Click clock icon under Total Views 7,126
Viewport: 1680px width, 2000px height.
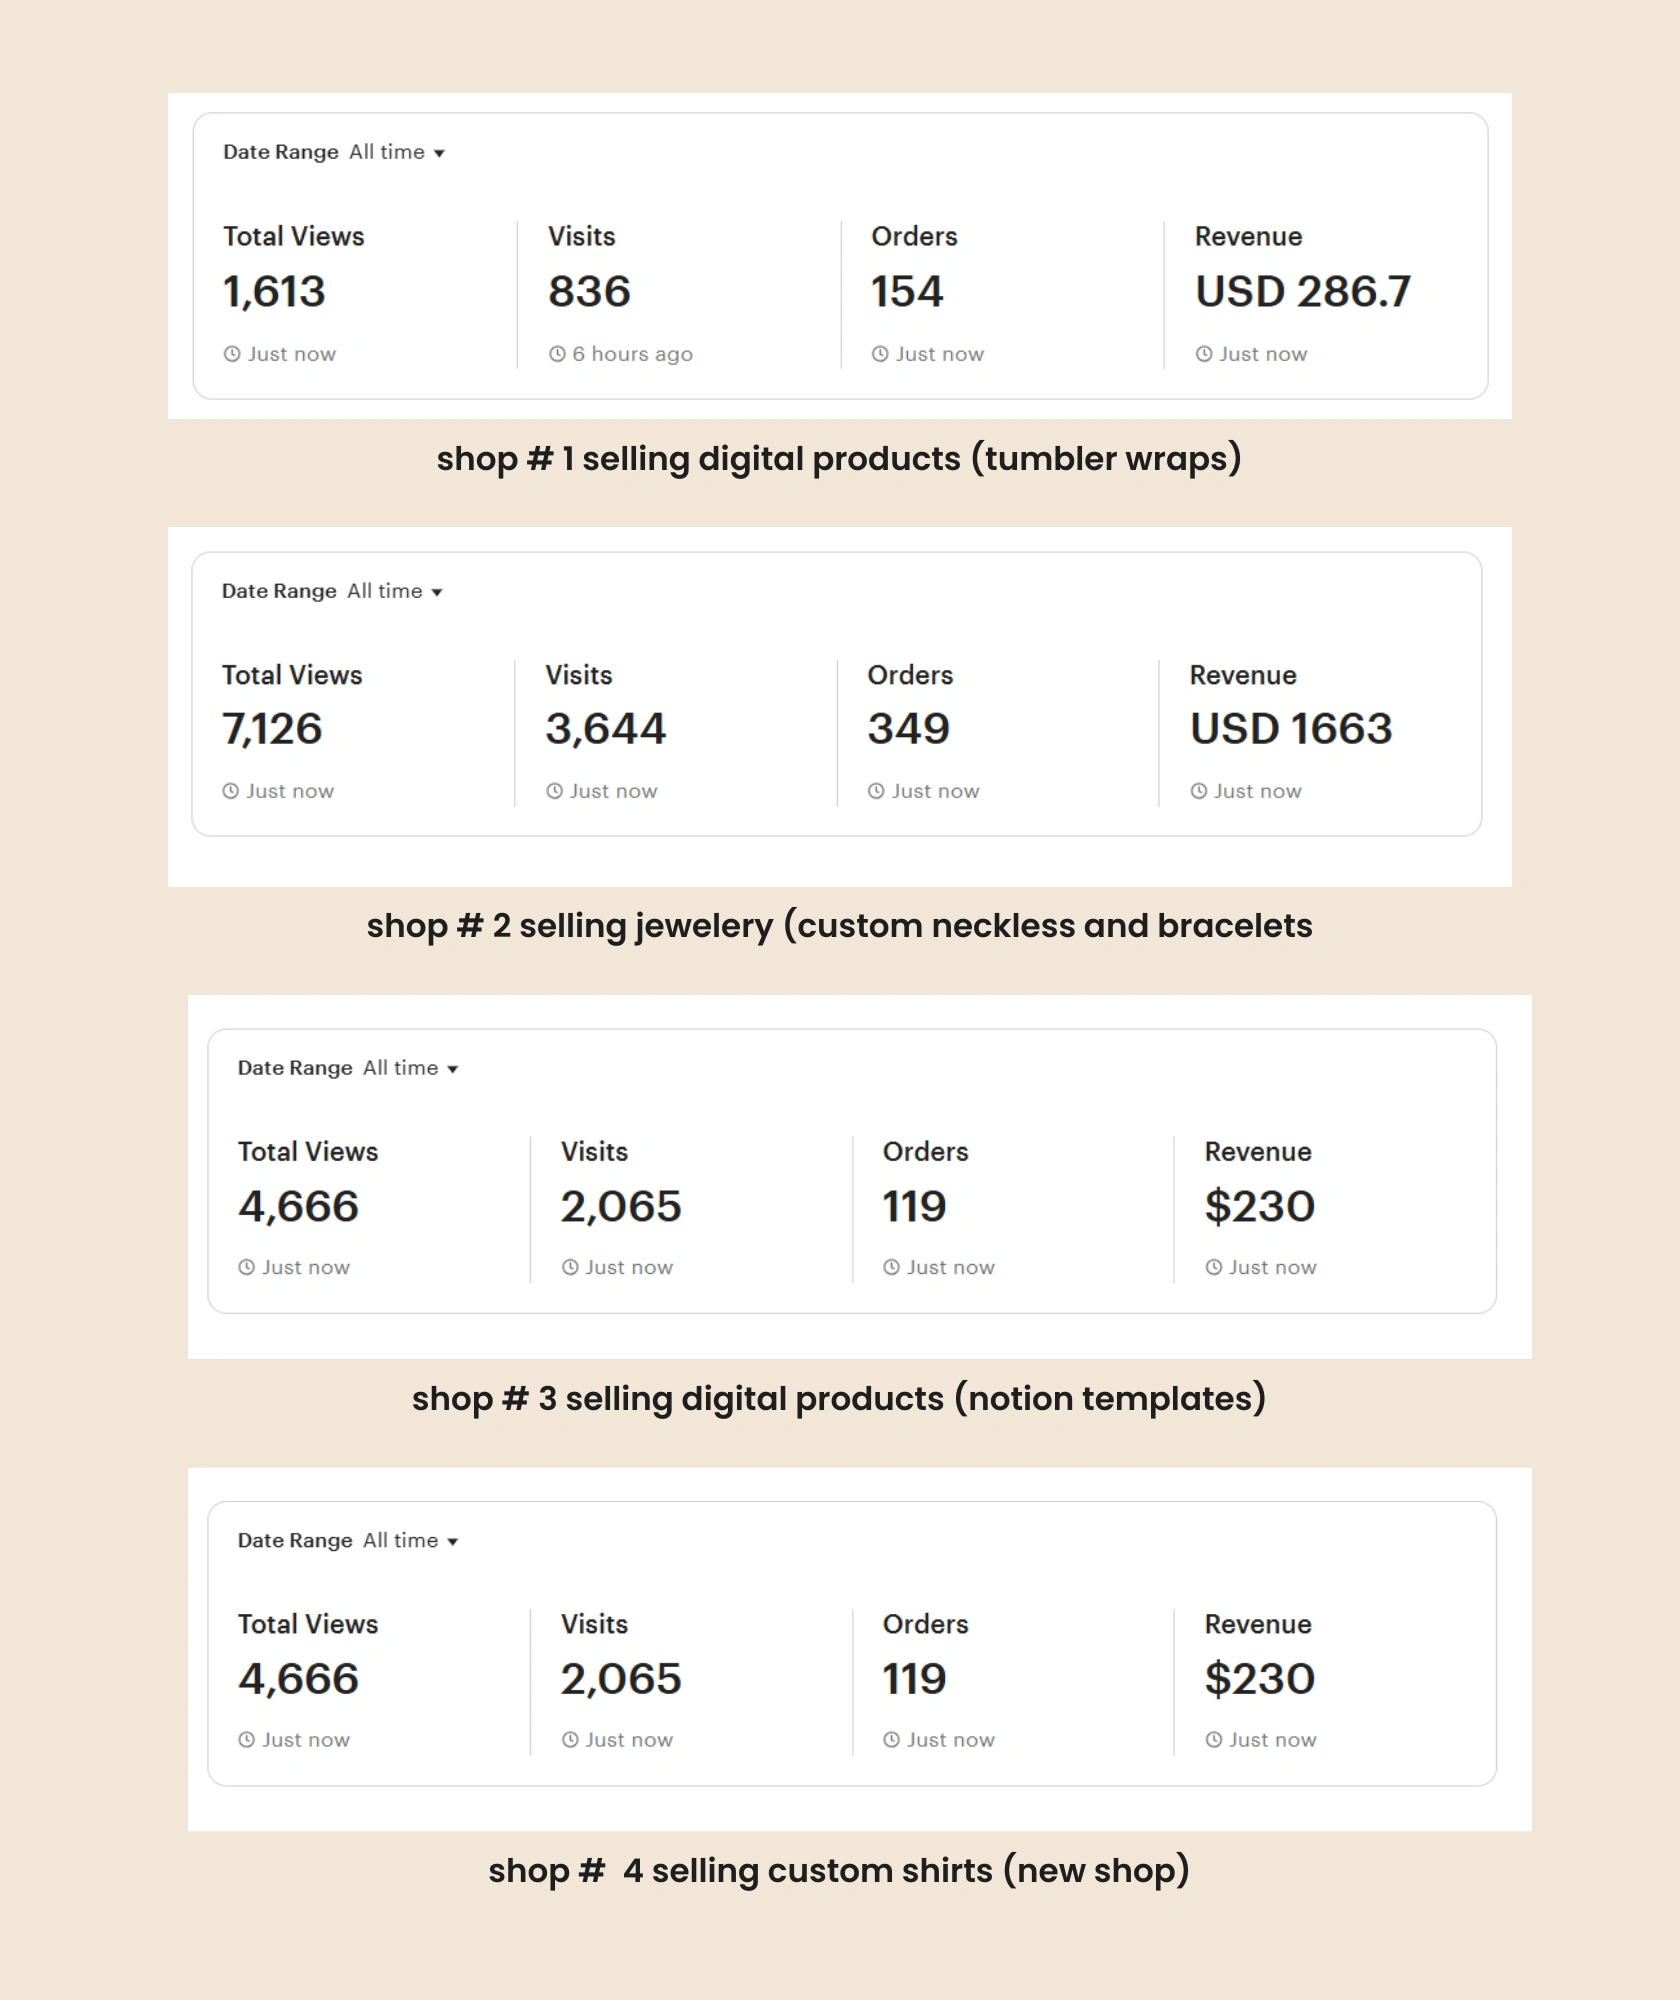231,791
